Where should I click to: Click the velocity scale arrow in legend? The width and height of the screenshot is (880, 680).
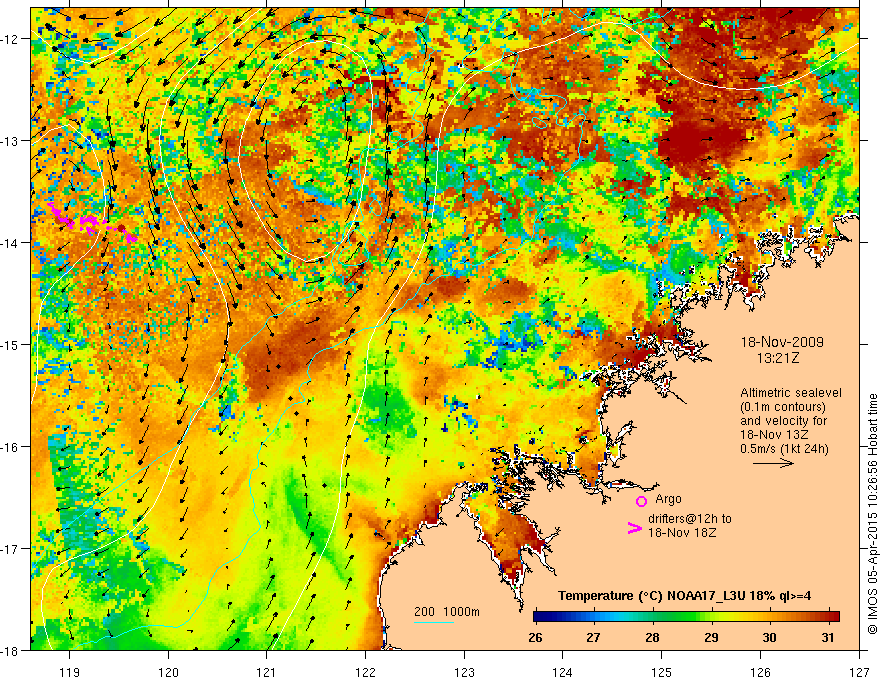point(773,463)
